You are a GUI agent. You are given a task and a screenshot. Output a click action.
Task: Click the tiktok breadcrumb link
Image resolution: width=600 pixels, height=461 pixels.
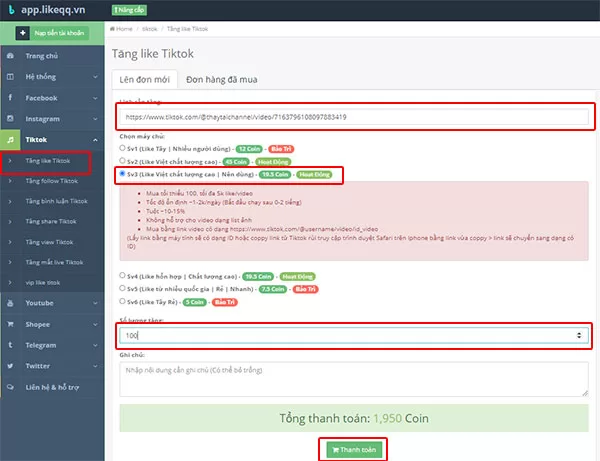click(150, 29)
